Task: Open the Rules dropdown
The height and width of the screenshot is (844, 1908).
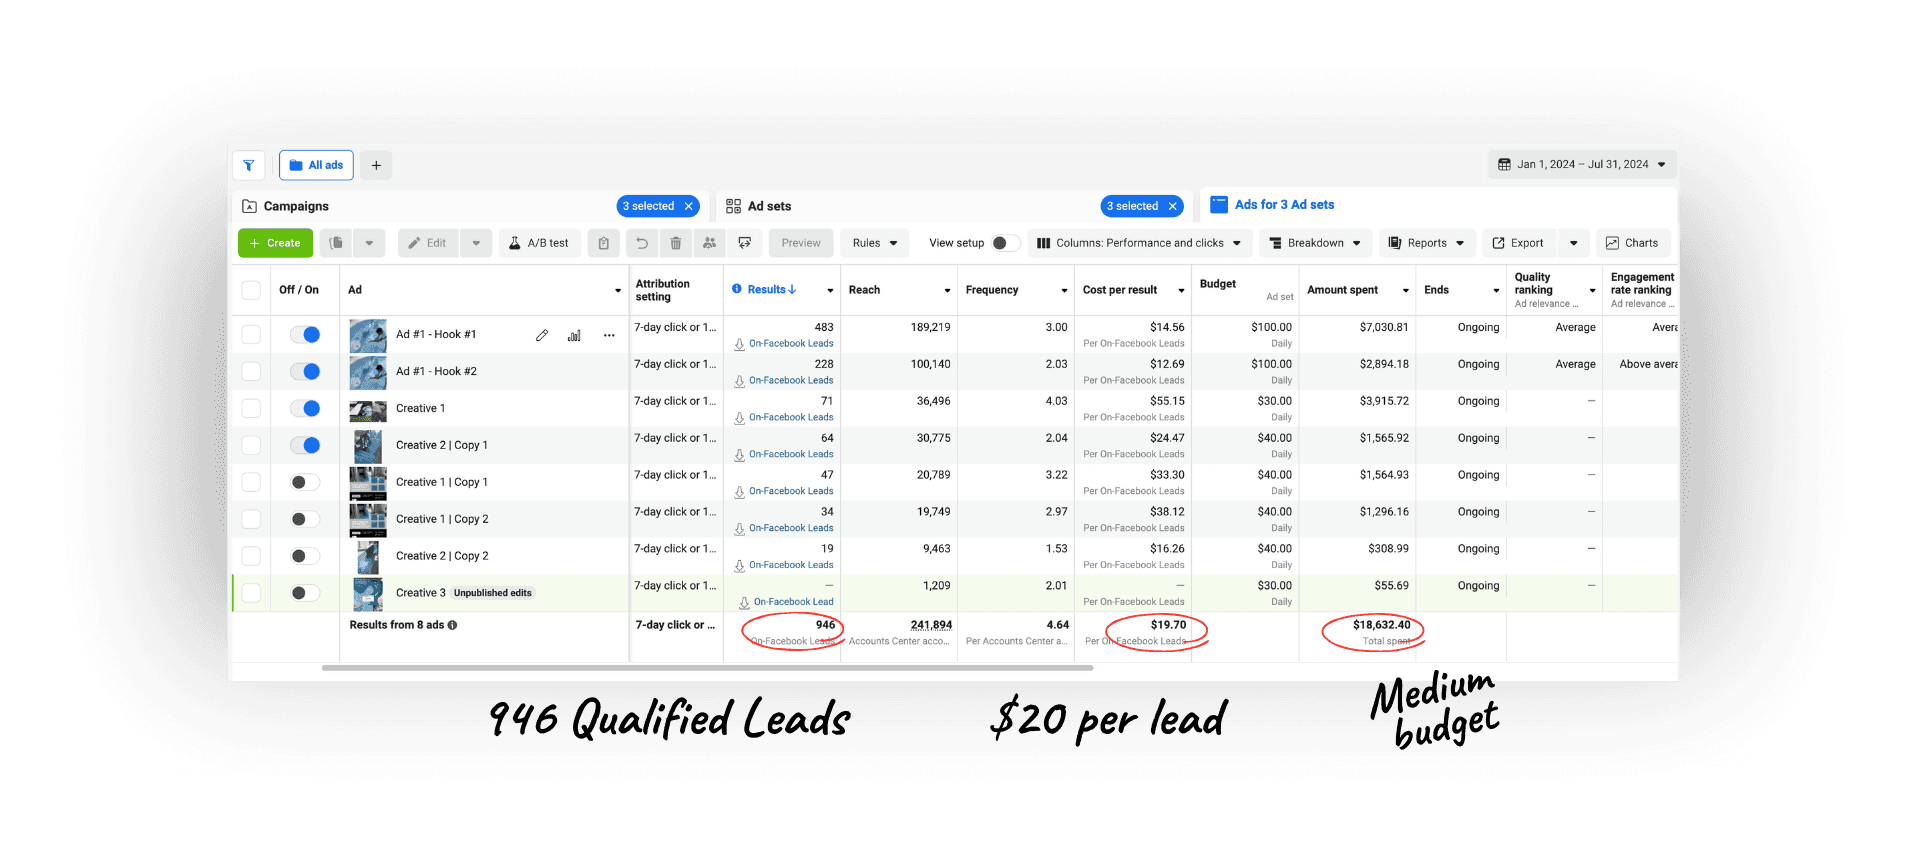Action: (x=875, y=243)
